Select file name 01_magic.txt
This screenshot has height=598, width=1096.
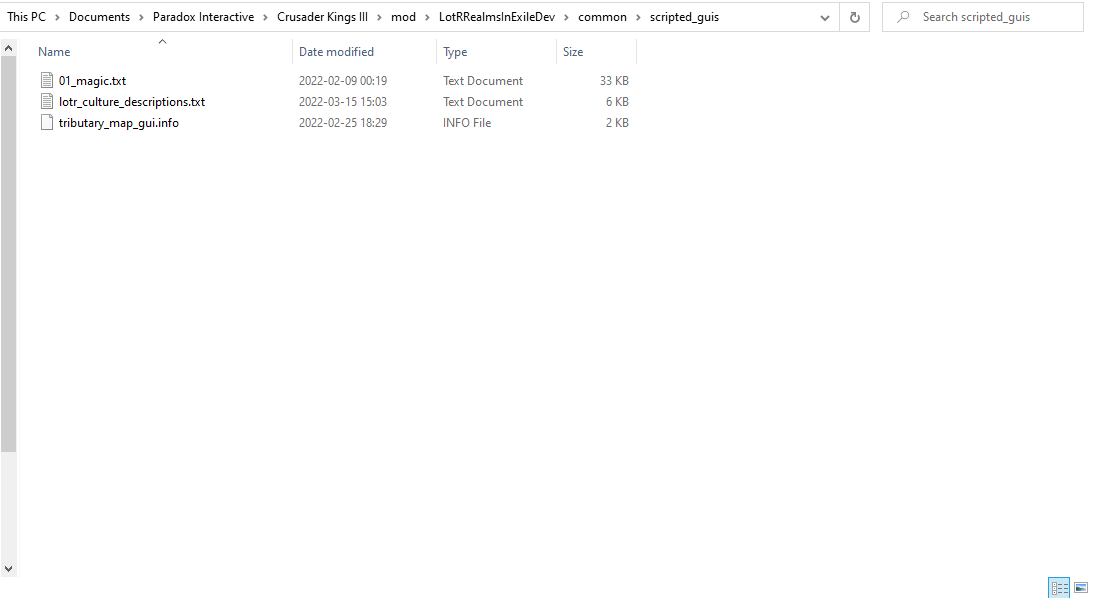pos(92,81)
